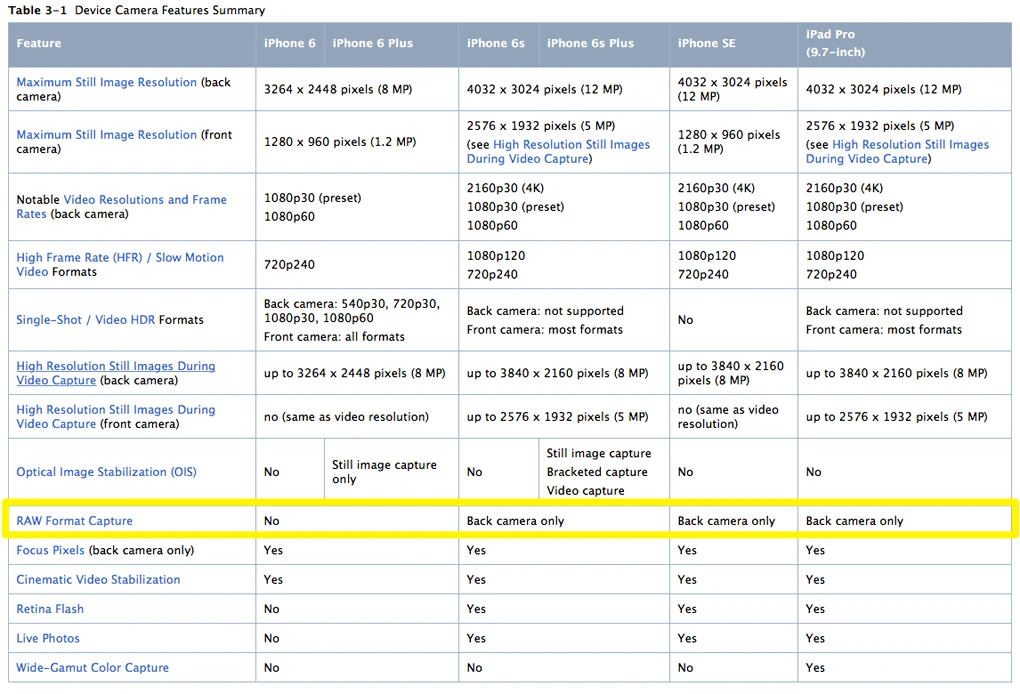1020x694 pixels.
Task: Open Maximum Still Image Resolution front camera link
Action: [107, 135]
